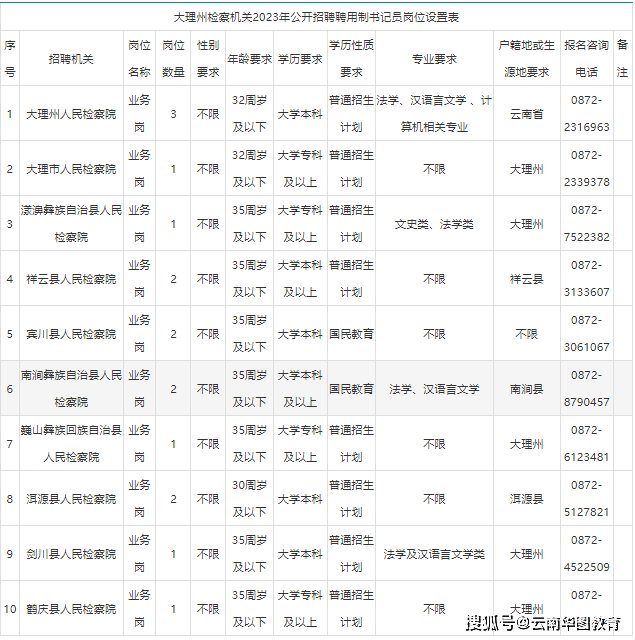Image resolution: width=635 pixels, height=640 pixels.
Task: Select the 鹤庆县人民检察院 cell
Action: [x=71, y=609]
